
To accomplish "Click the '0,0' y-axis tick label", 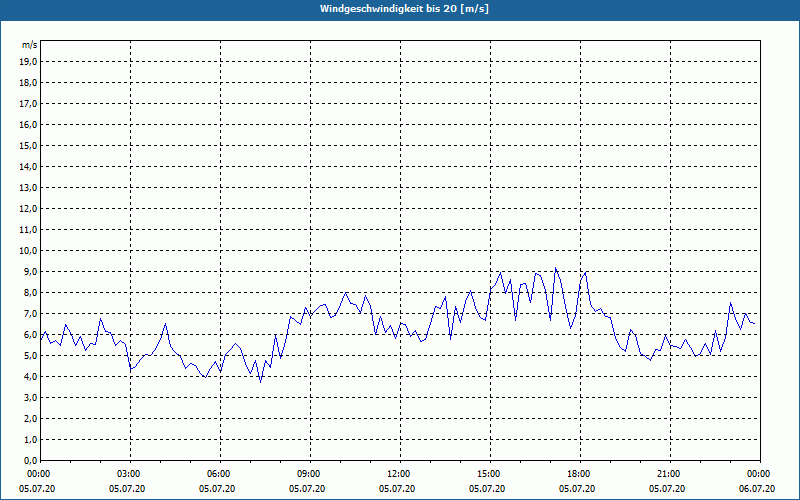I will point(30,460).
